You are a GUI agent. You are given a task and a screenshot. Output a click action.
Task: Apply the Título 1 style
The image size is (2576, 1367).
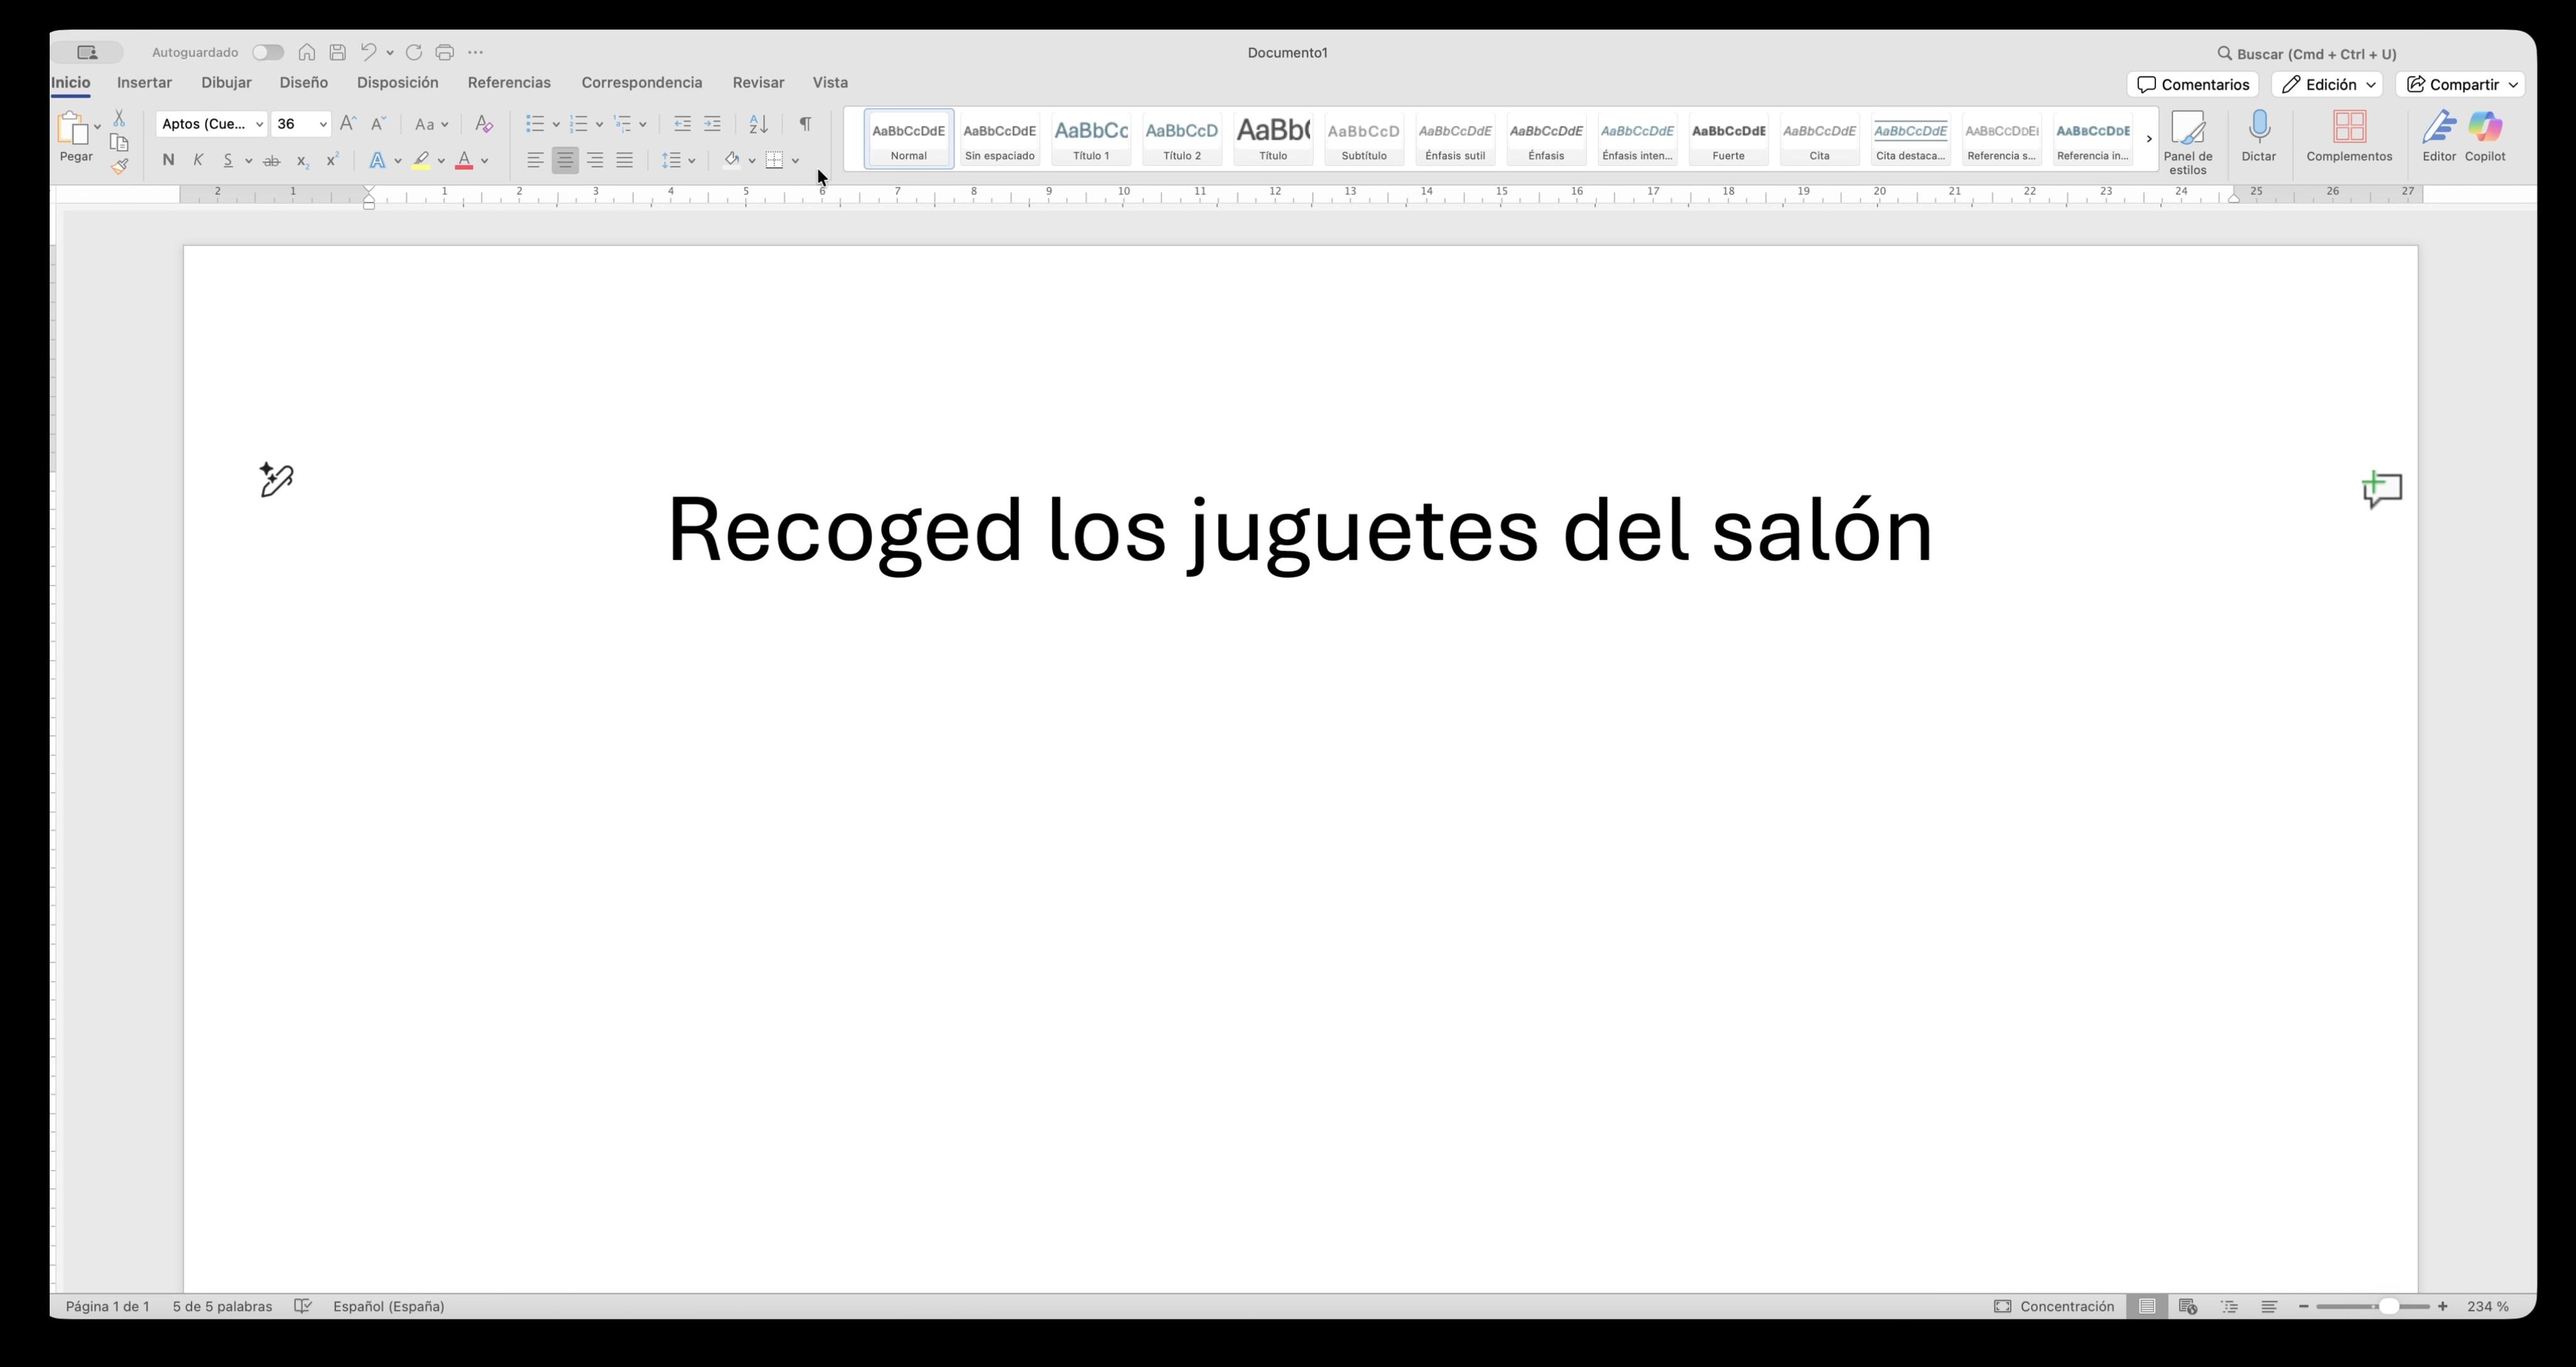coord(1091,138)
